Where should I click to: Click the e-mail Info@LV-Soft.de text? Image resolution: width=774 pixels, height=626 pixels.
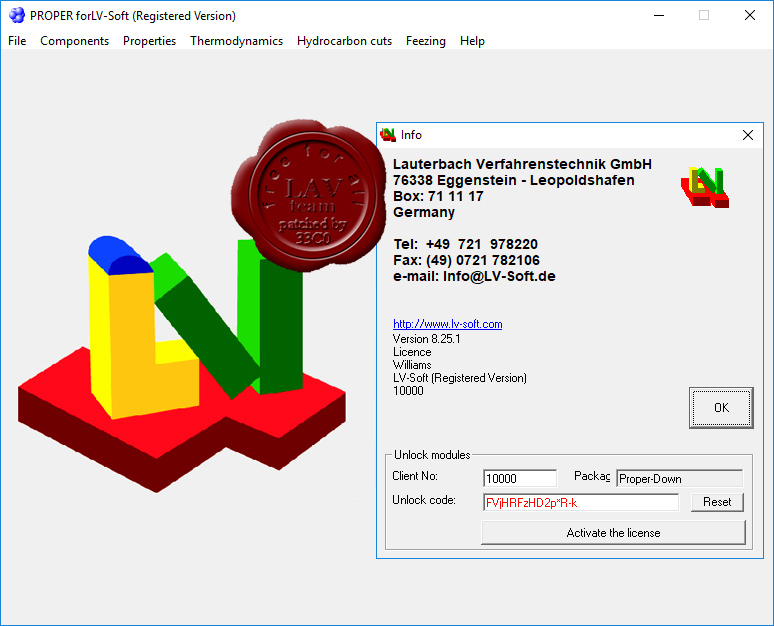[x=474, y=276]
